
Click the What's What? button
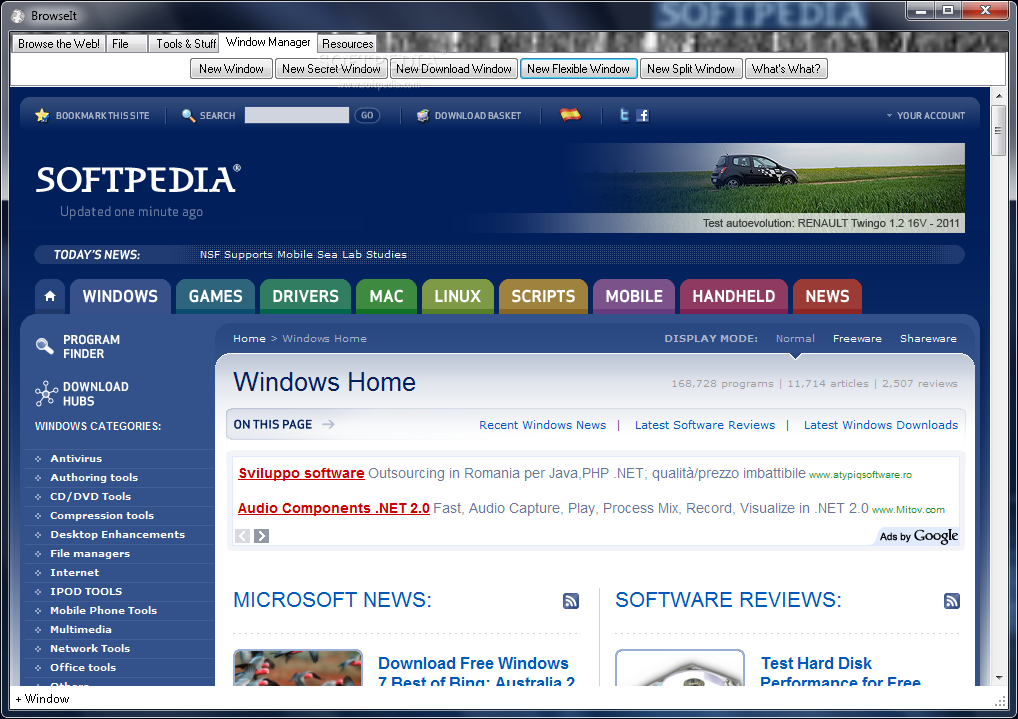(786, 69)
